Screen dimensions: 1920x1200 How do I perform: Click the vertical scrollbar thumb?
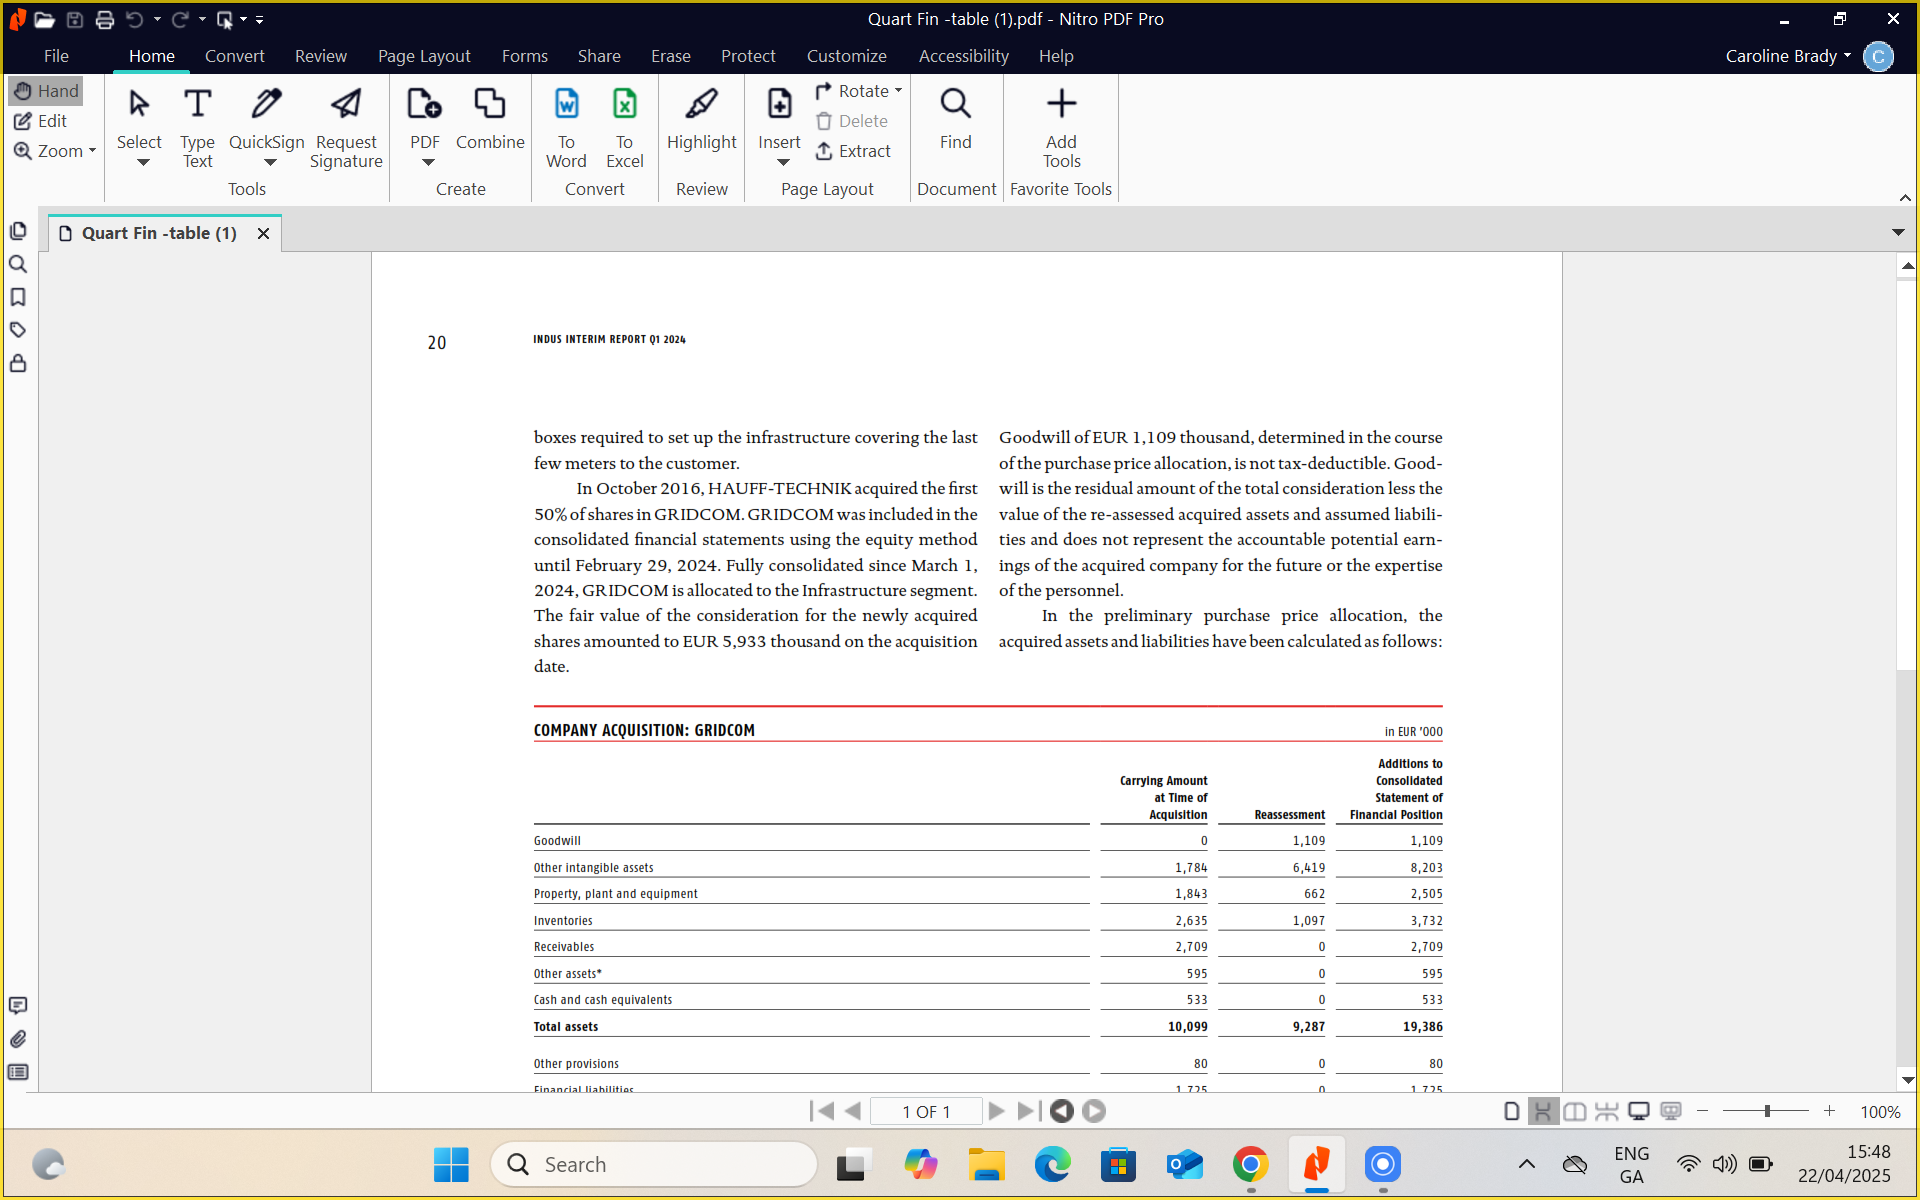coord(1907,475)
